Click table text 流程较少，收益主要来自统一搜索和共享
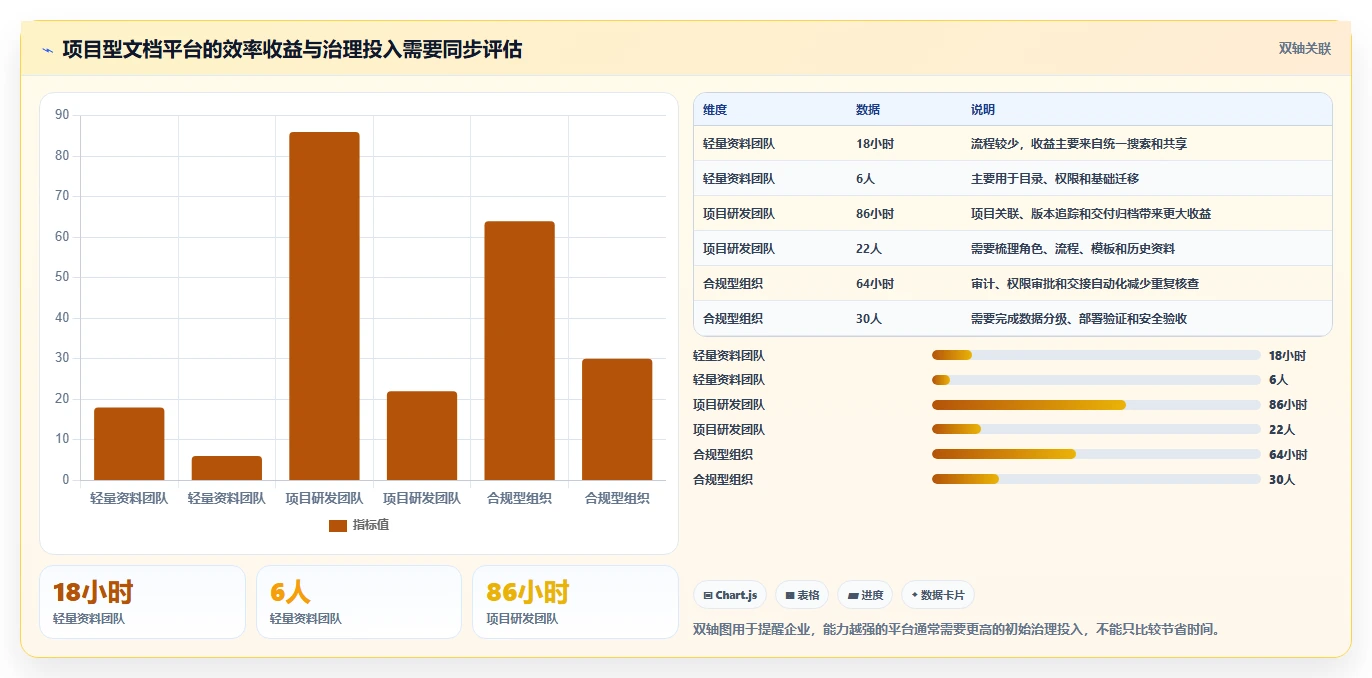Viewport: 1372px width, 678px height. 1079,144
